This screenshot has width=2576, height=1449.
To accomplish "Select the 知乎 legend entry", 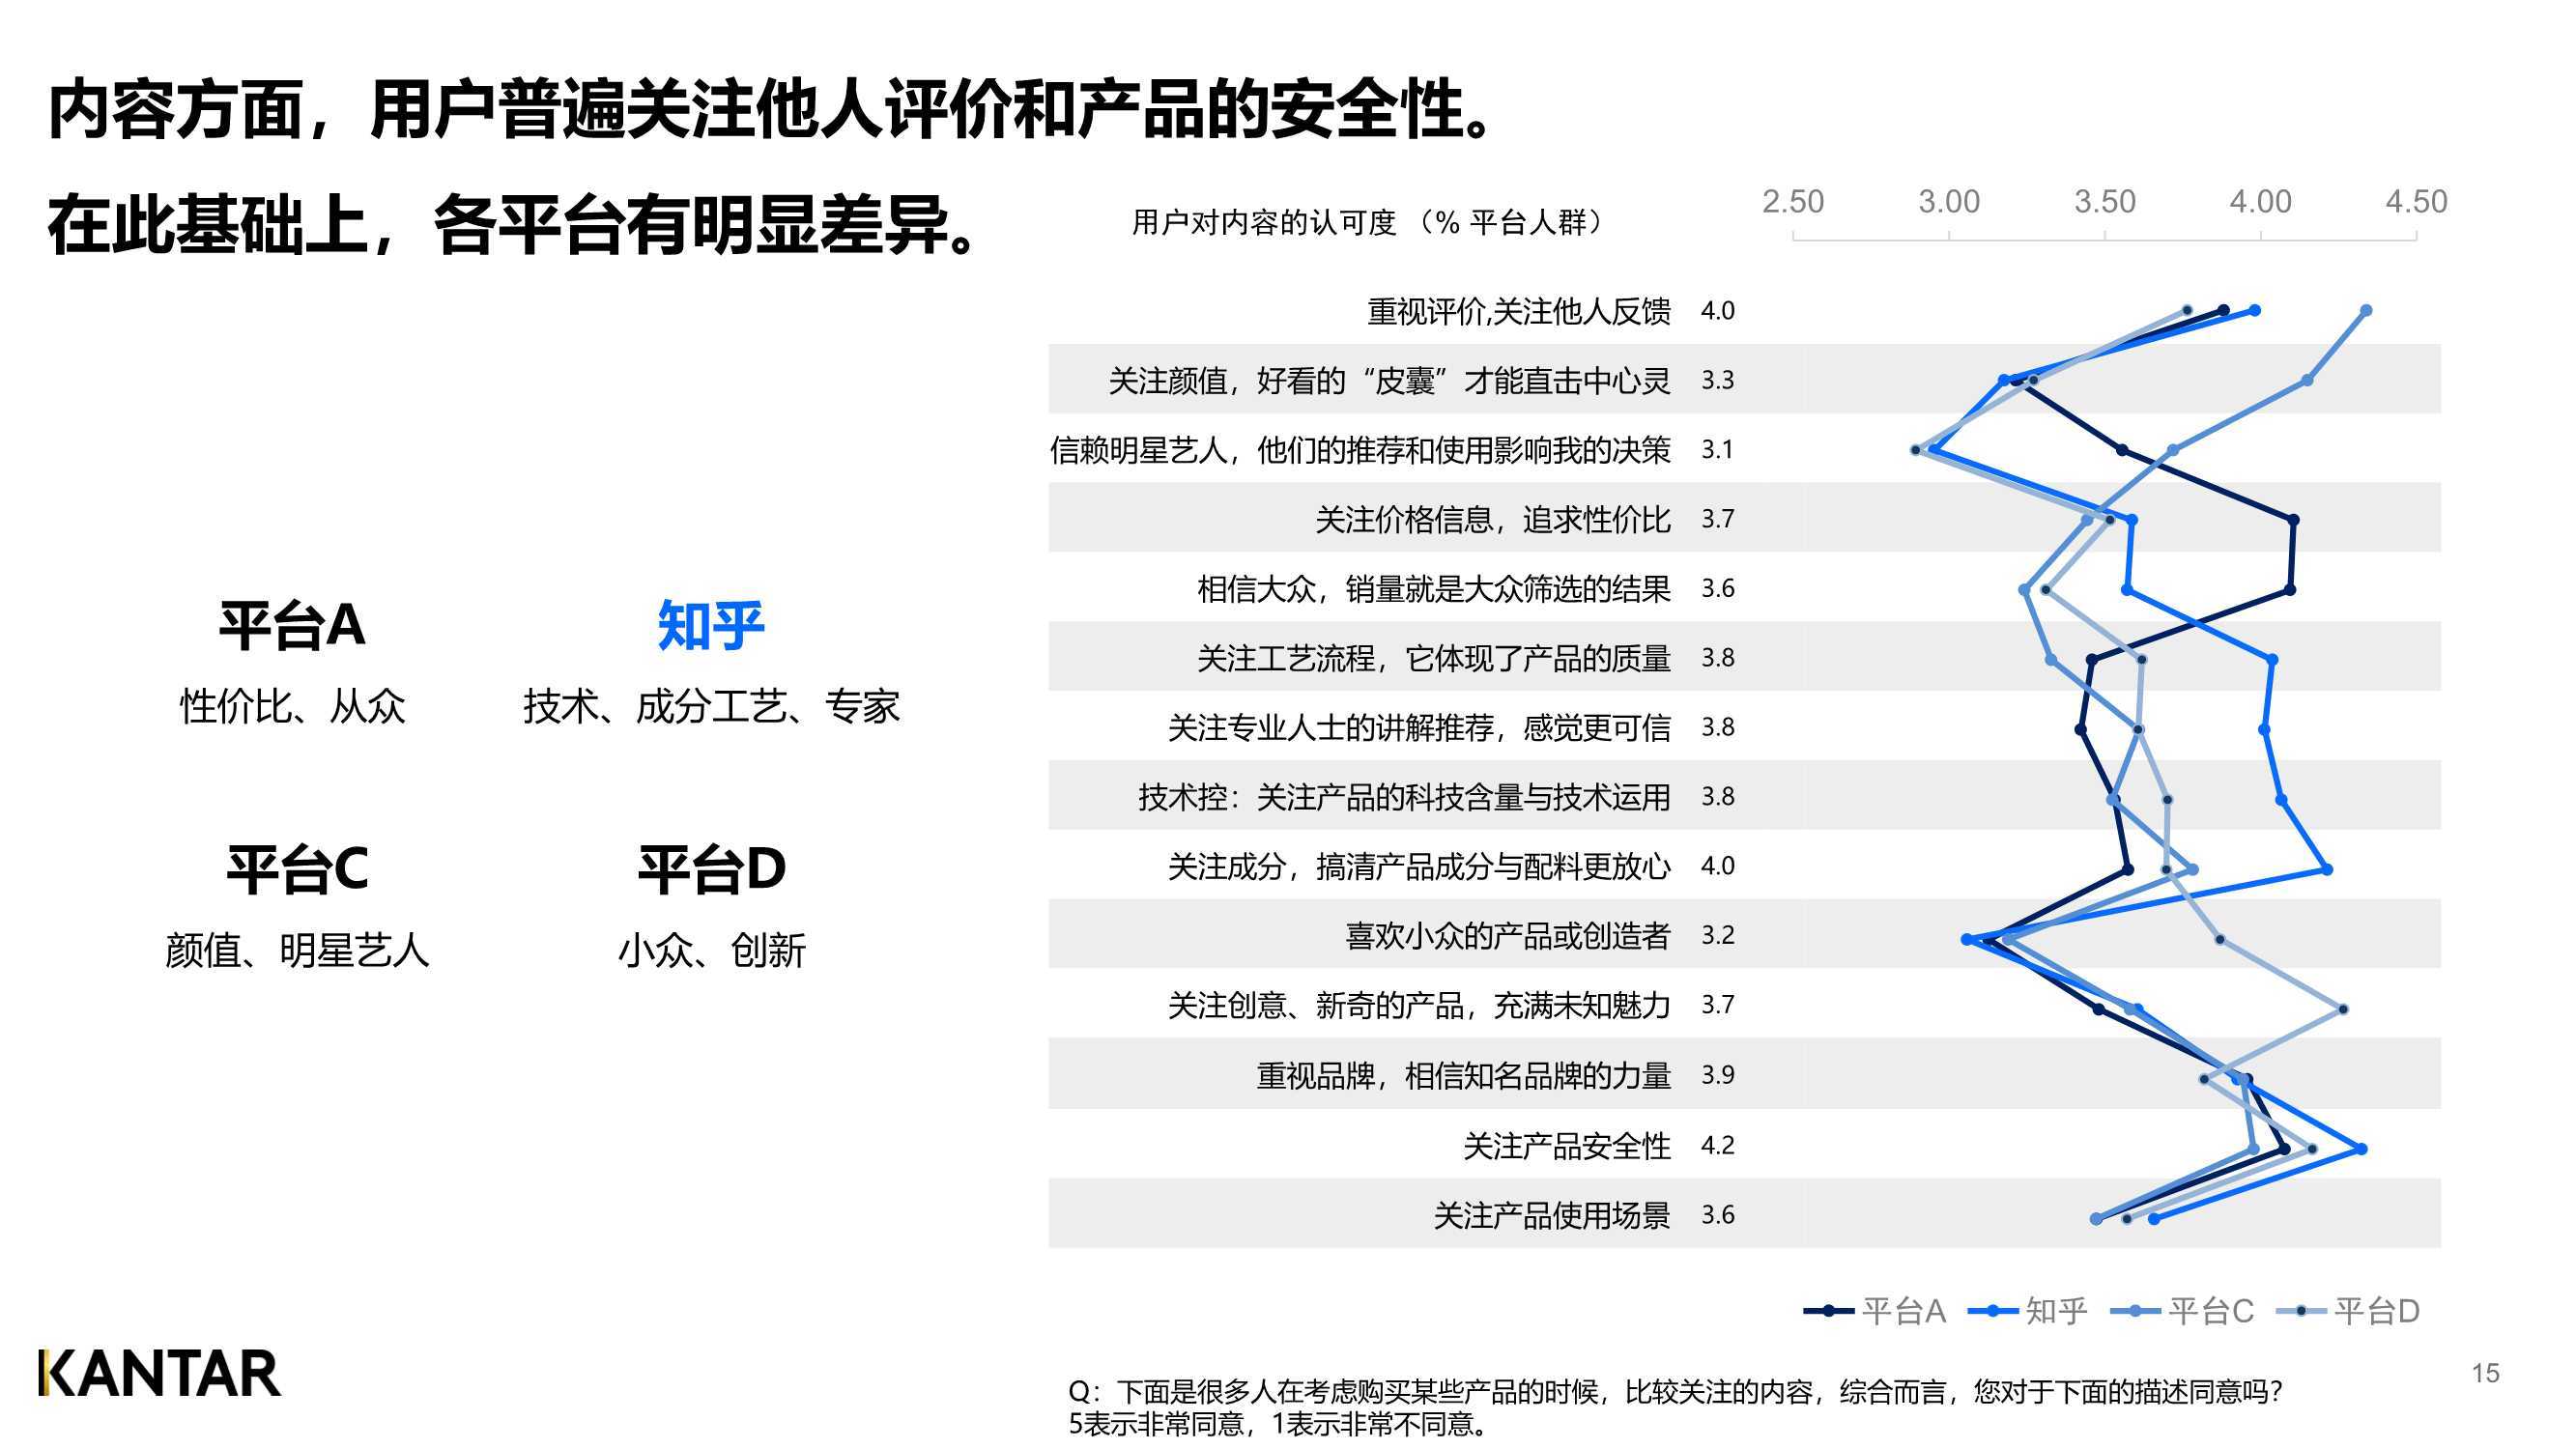I will pos(2027,1310).
